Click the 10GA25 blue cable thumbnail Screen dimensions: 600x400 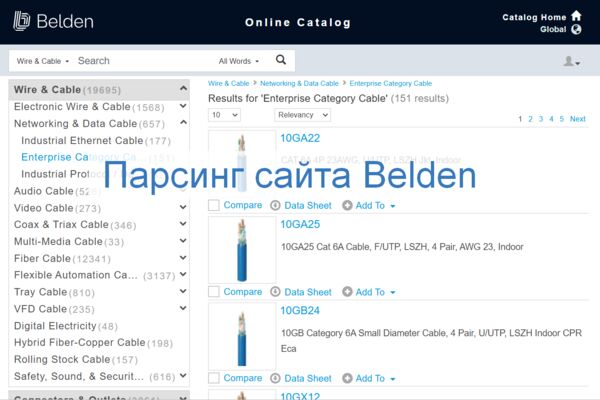tap(242, 250)
